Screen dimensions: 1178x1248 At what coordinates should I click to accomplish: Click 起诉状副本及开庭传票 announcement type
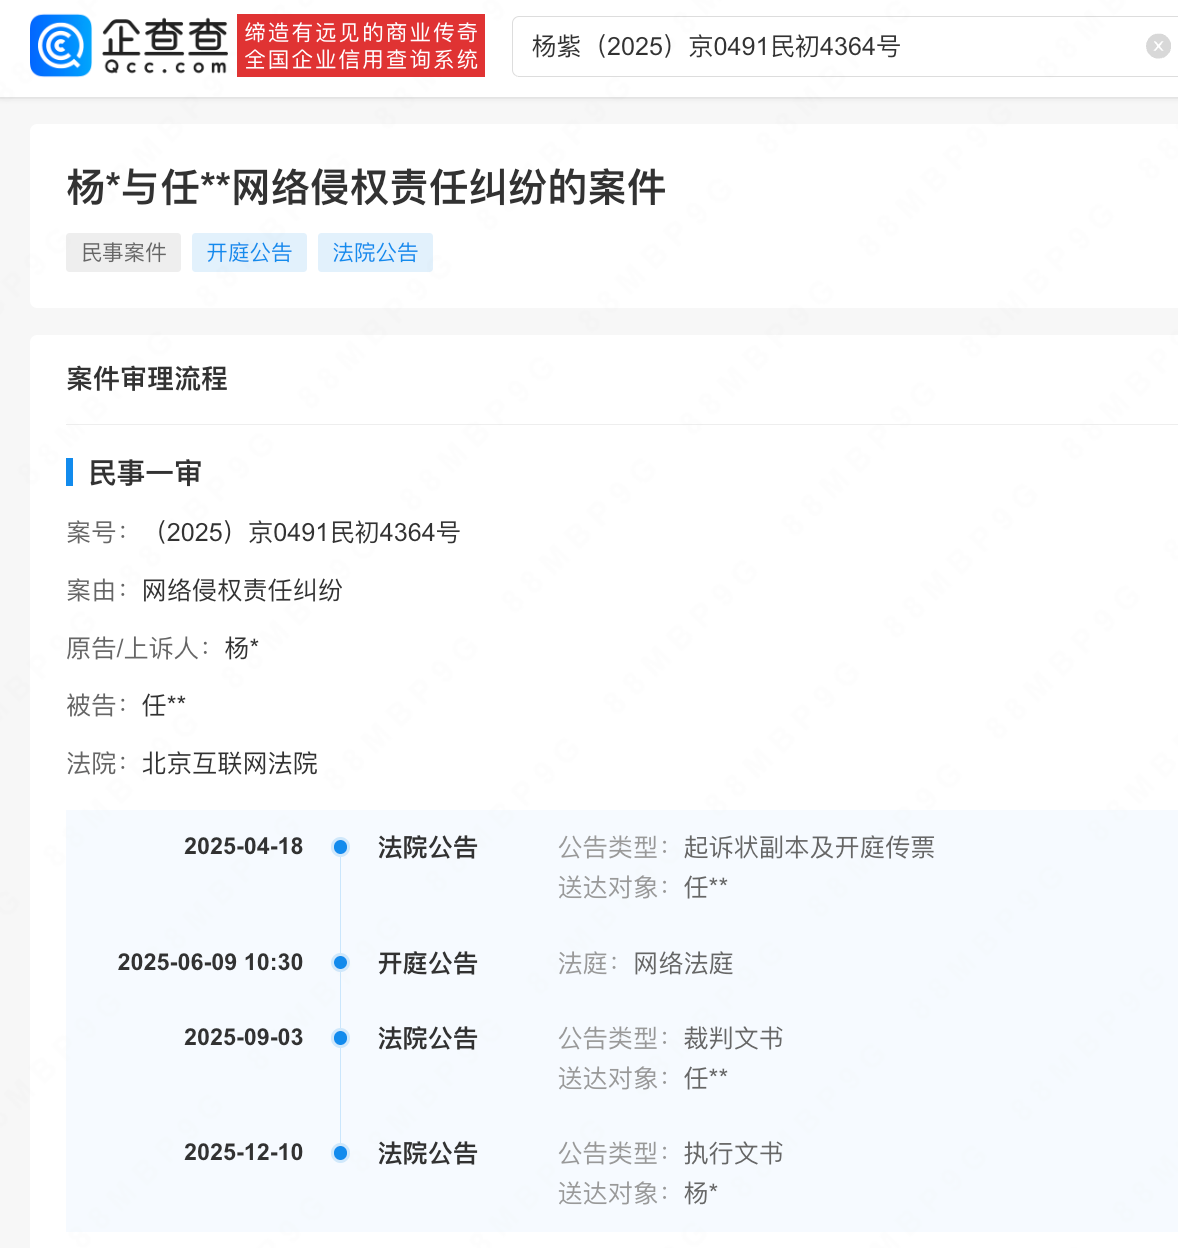pos(808,848)
